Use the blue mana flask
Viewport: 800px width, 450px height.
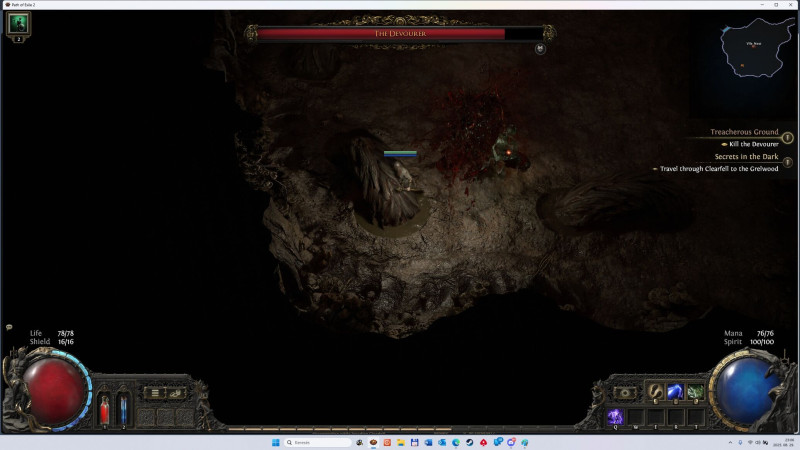pos(123,409)
